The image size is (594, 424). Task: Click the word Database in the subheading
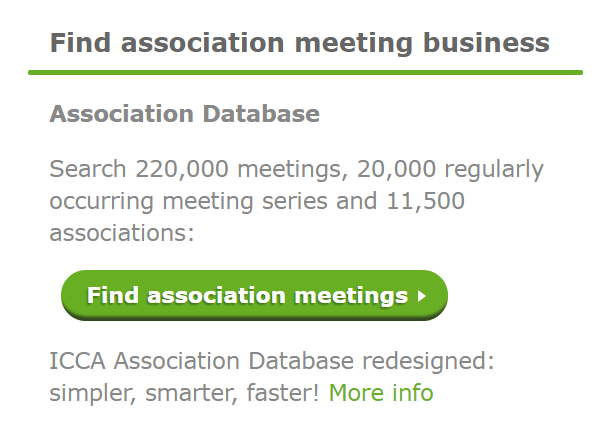[261, 114]
